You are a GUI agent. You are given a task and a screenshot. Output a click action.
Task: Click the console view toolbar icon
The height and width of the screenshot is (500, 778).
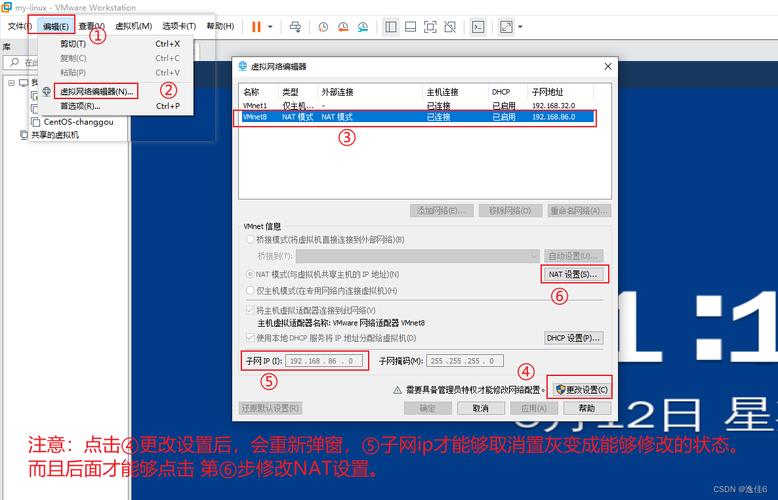click(478, 27)
